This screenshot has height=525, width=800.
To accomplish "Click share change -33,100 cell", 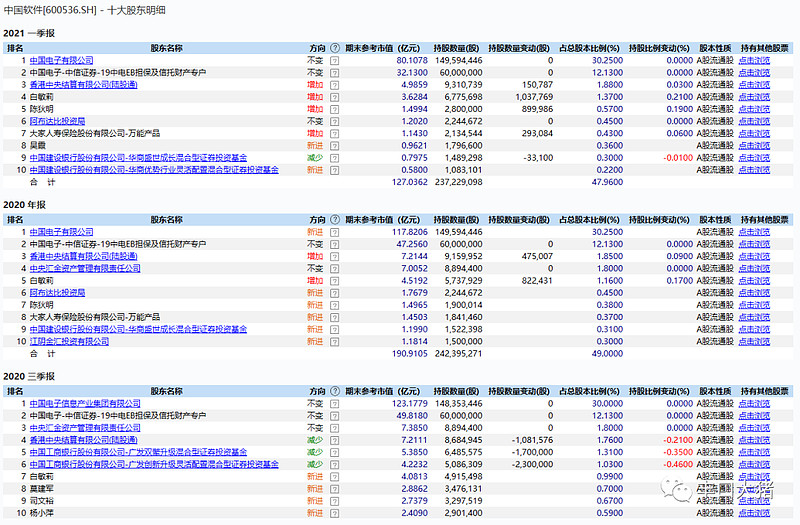I will click(x=538, y=158).
